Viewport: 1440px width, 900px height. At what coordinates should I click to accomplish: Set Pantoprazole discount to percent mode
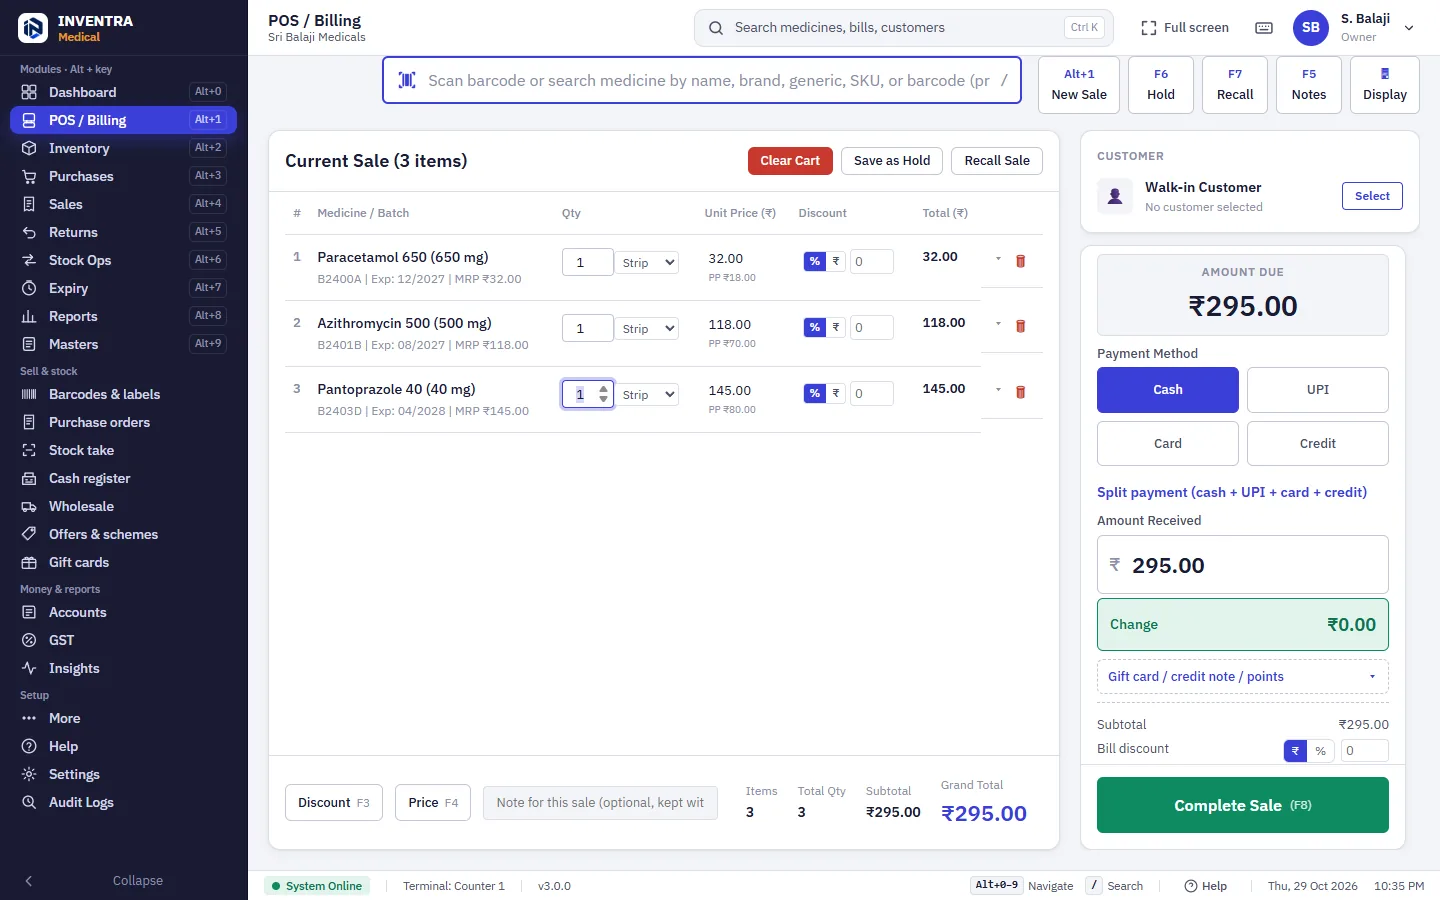pyautogui.click(x=815, y=394)
